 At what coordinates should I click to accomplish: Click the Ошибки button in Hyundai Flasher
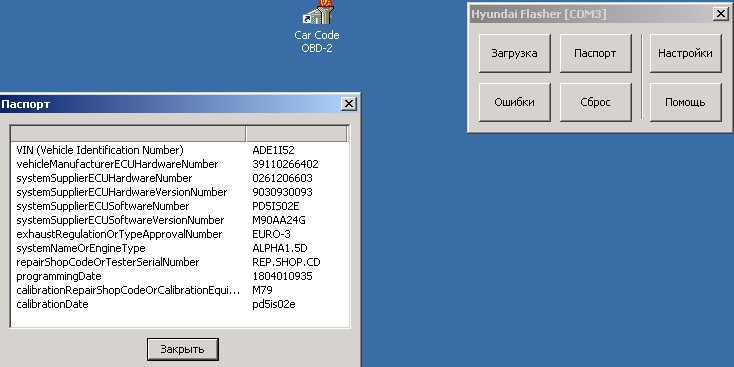click(514, 102)
